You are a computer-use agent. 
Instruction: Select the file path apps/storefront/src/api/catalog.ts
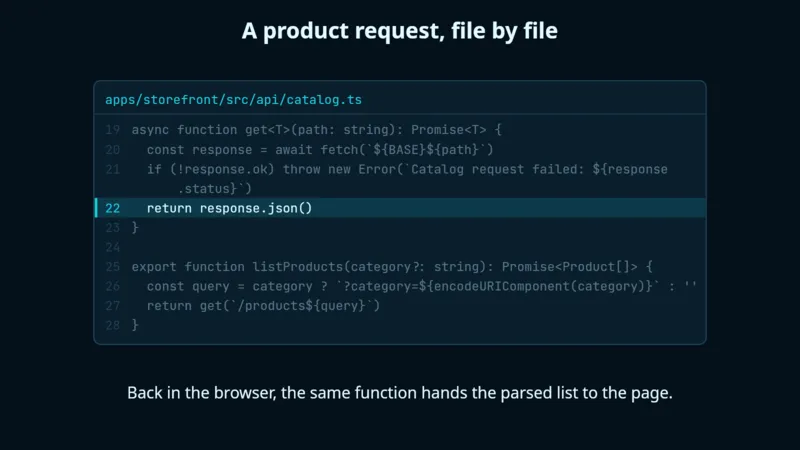click(233, 99)
